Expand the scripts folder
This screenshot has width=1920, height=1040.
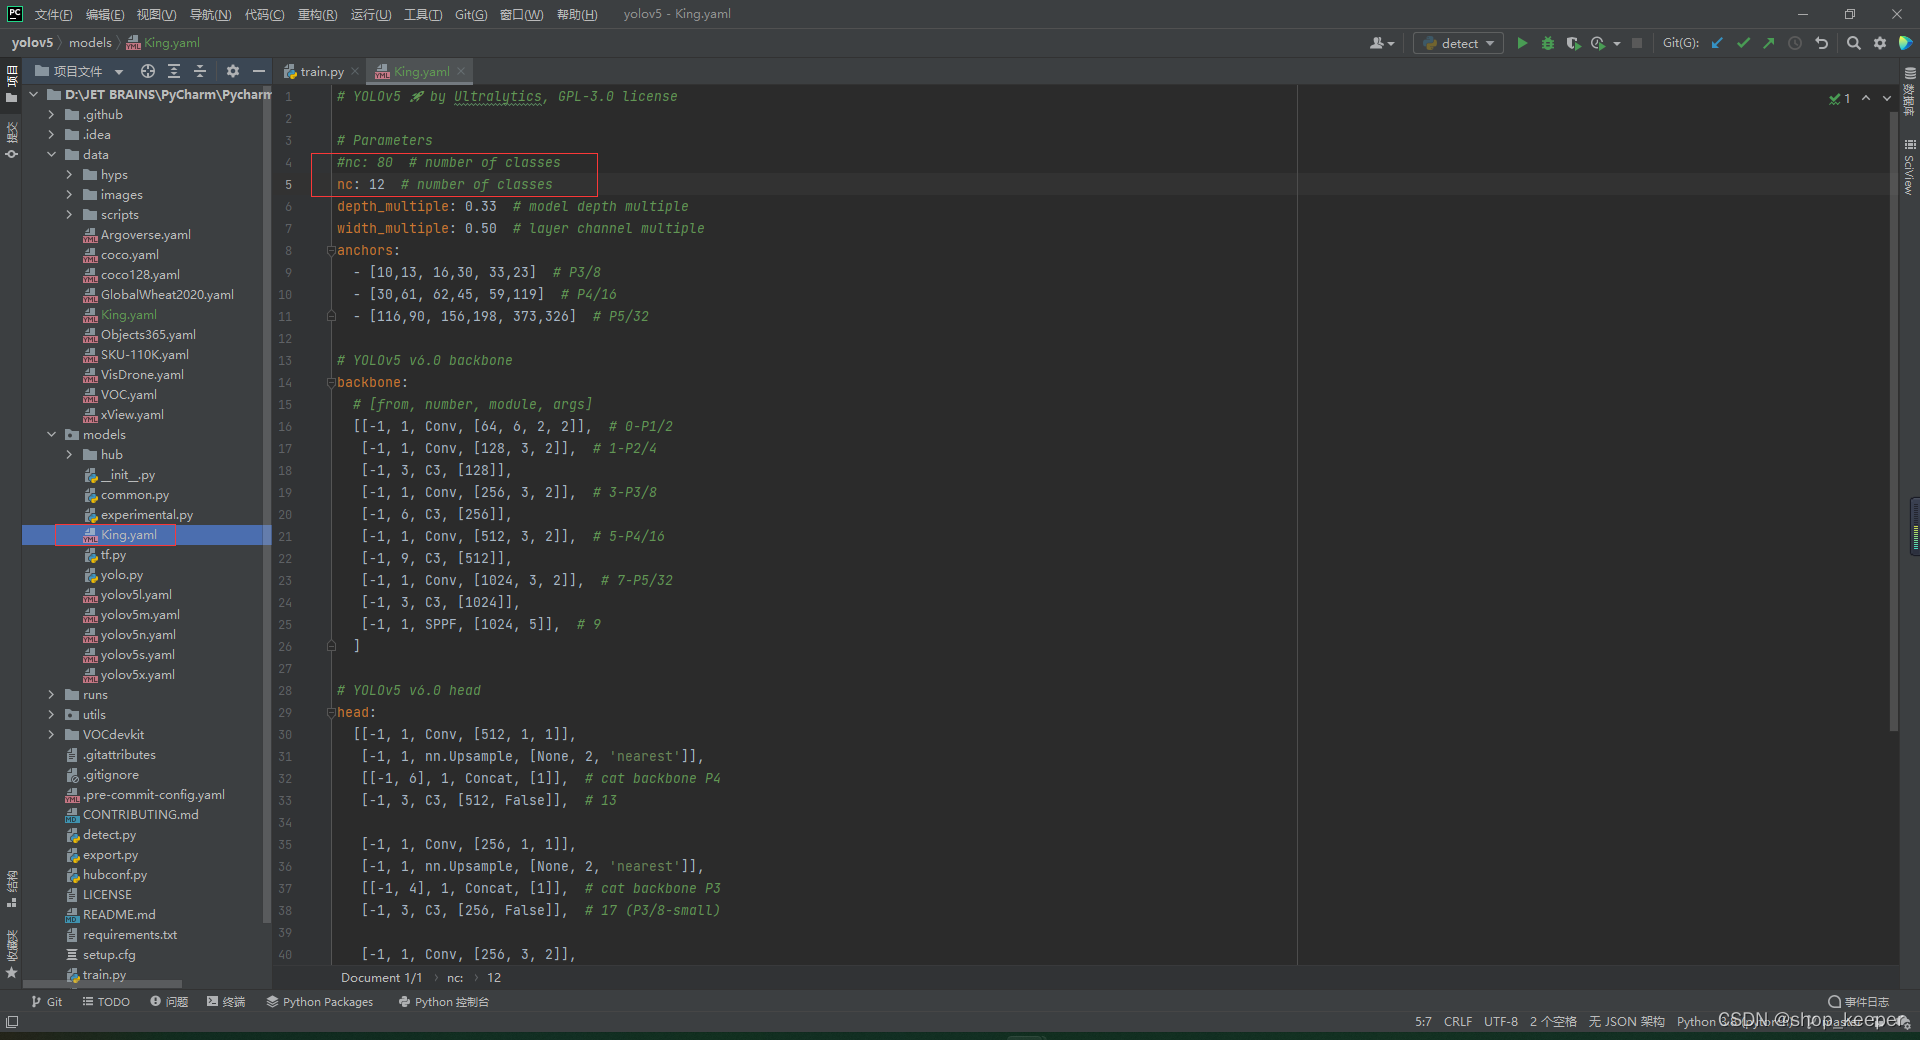click(x=69, y=215)
